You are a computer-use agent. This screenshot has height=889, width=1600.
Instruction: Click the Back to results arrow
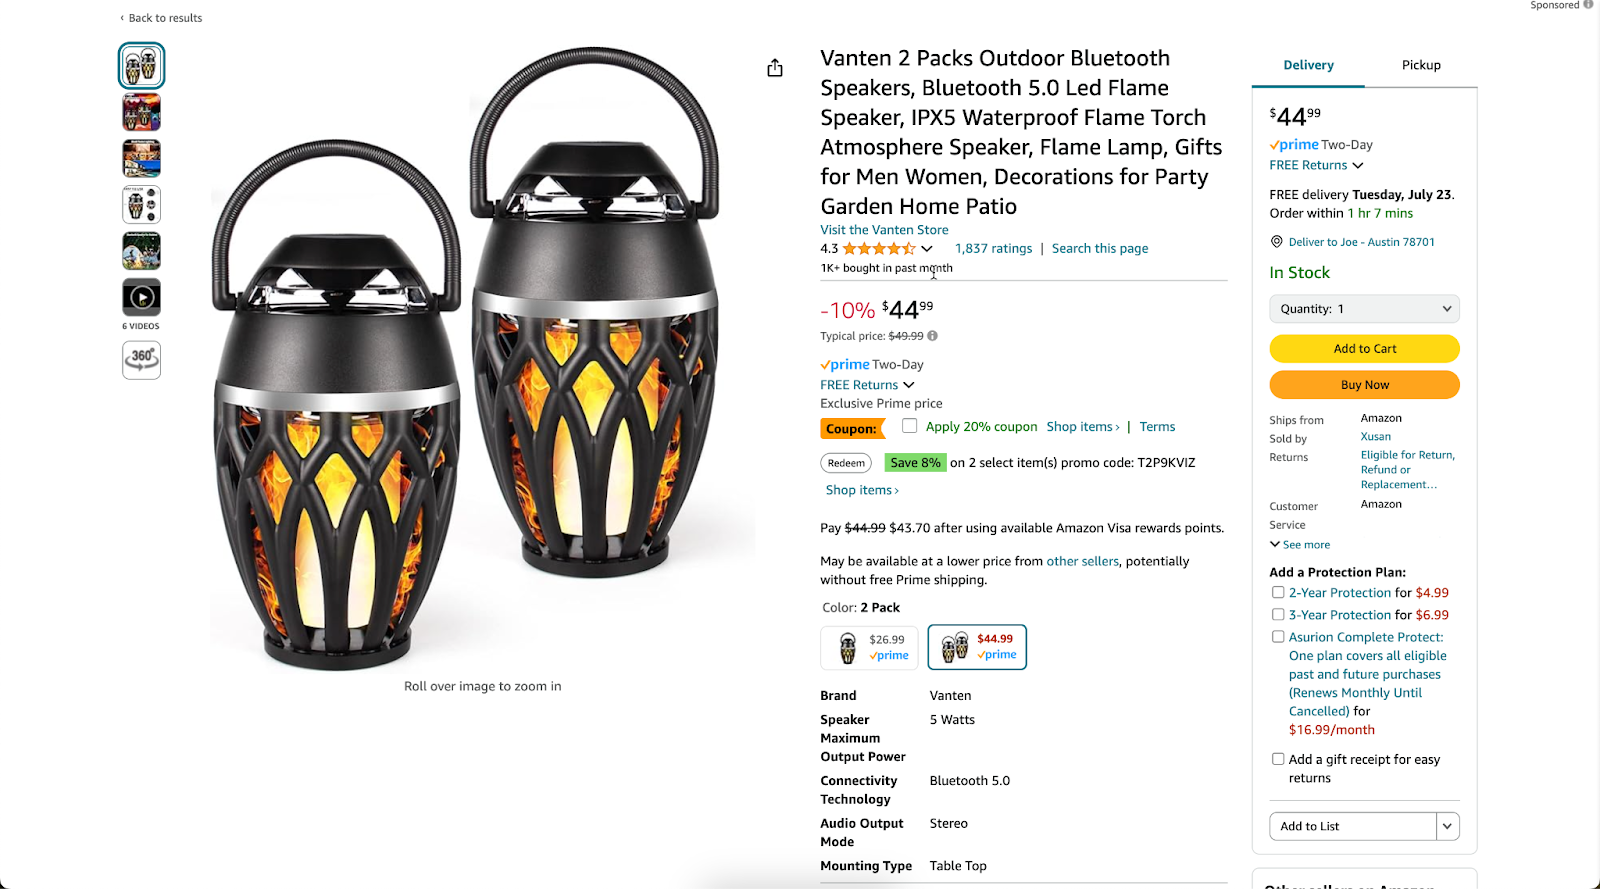[121, 17]
